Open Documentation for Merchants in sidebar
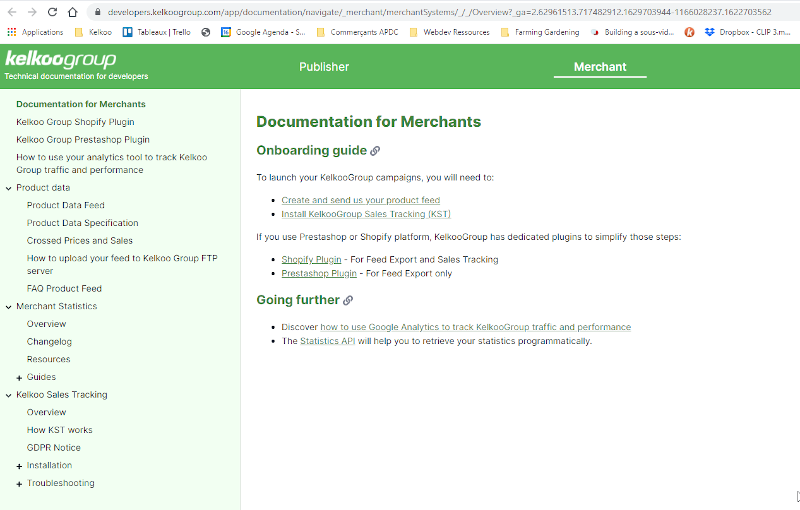 (x=81, y=104)
